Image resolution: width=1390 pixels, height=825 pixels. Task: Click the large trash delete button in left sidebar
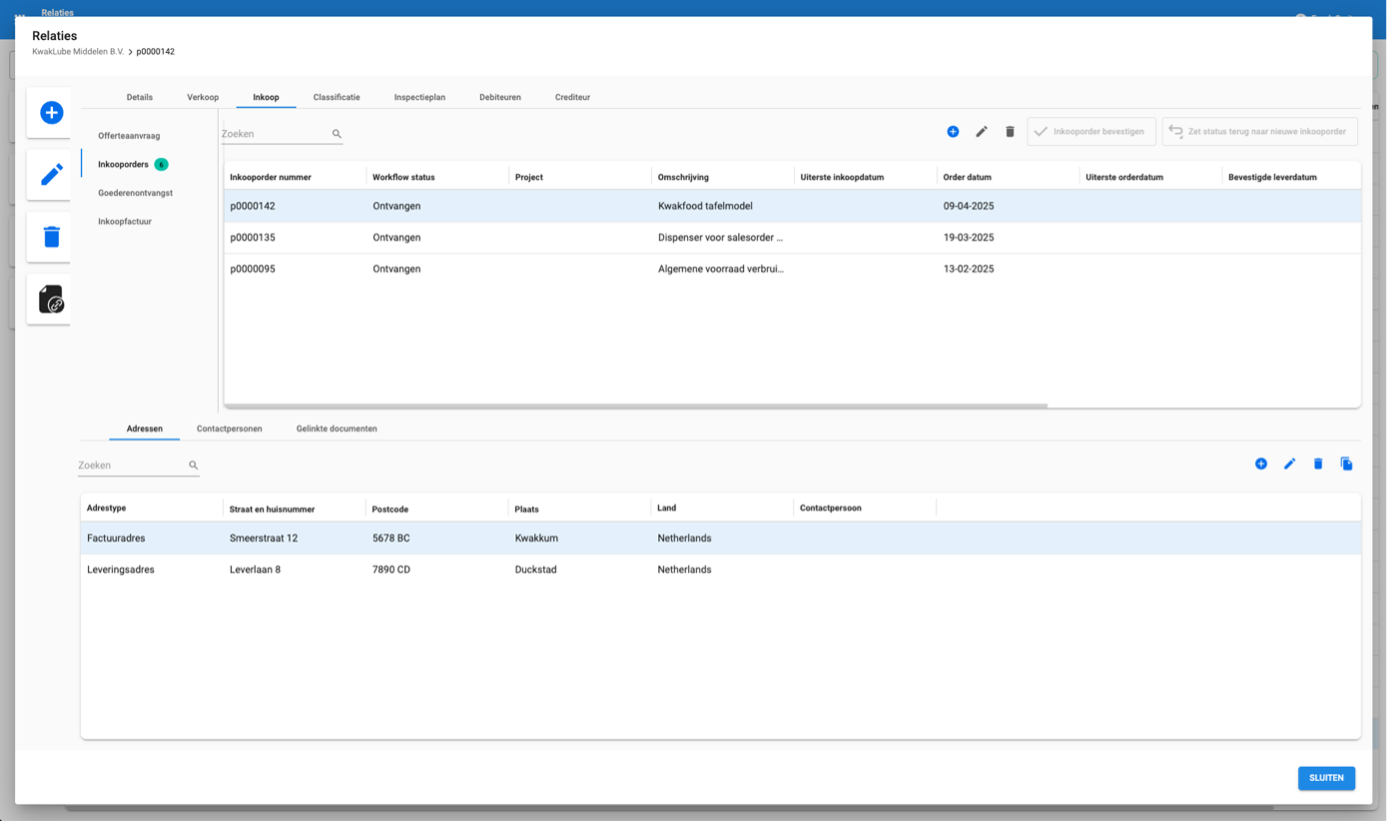(51, 237)
